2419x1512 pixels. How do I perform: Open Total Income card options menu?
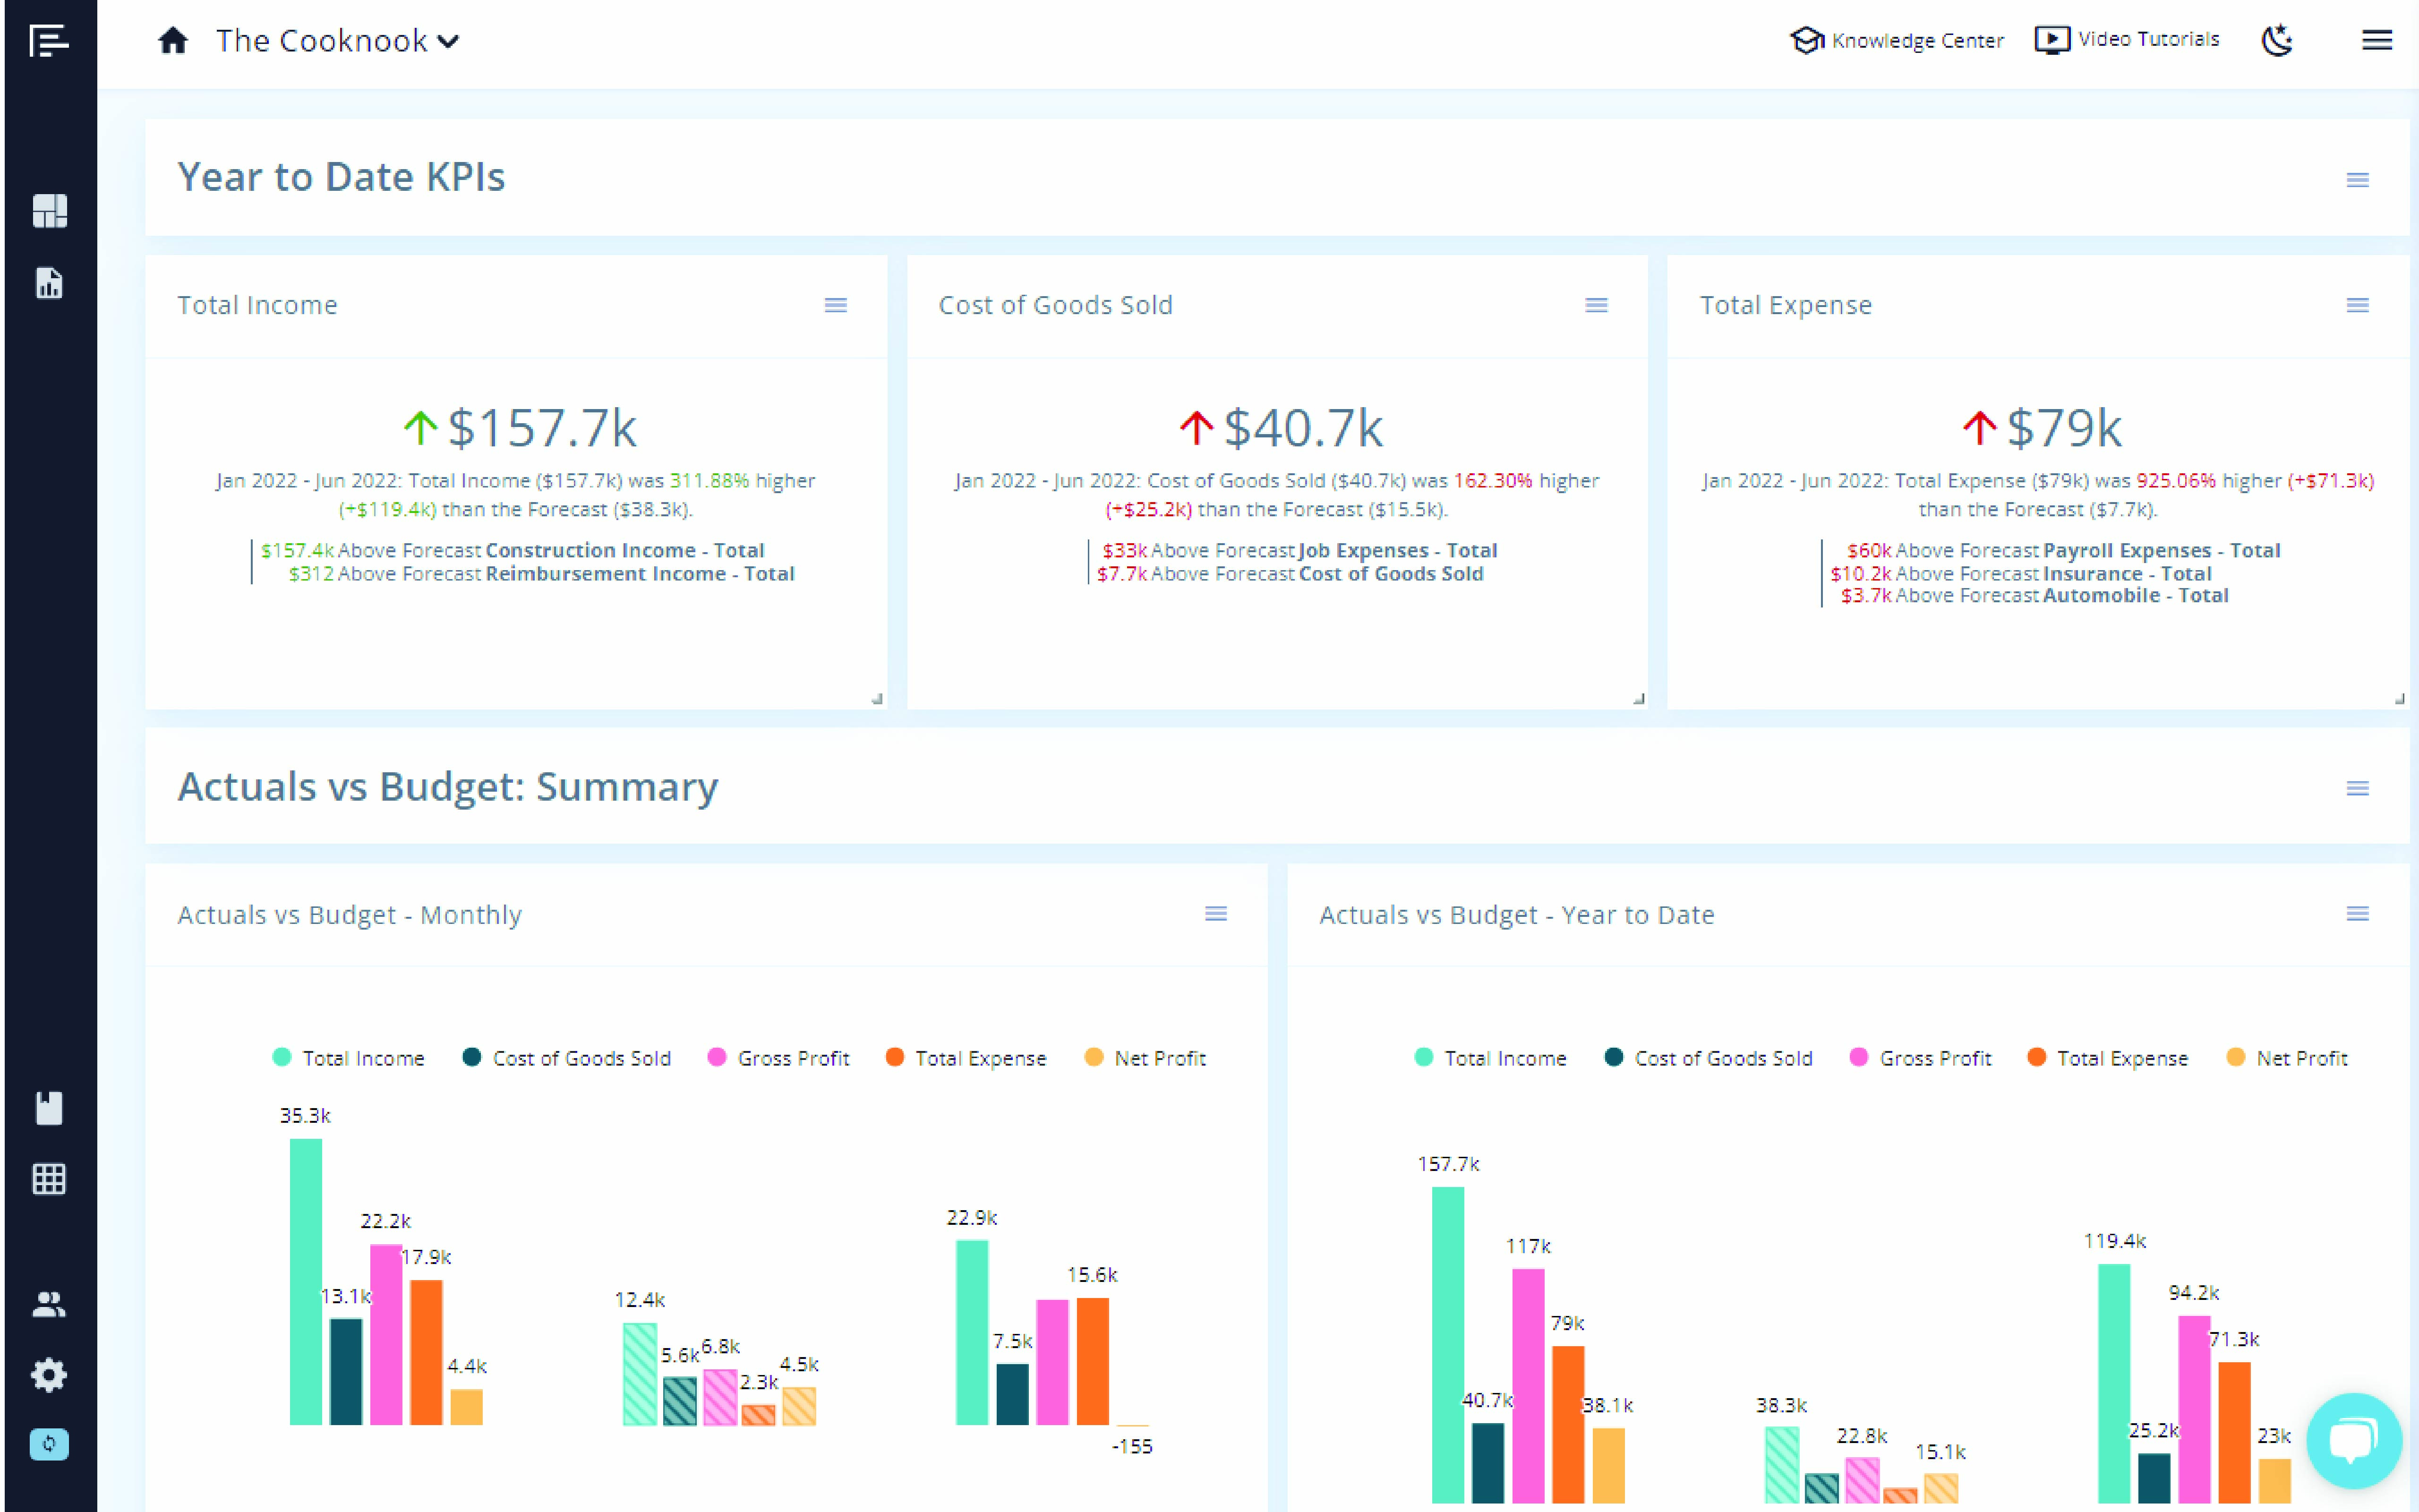tap(835, 305)
